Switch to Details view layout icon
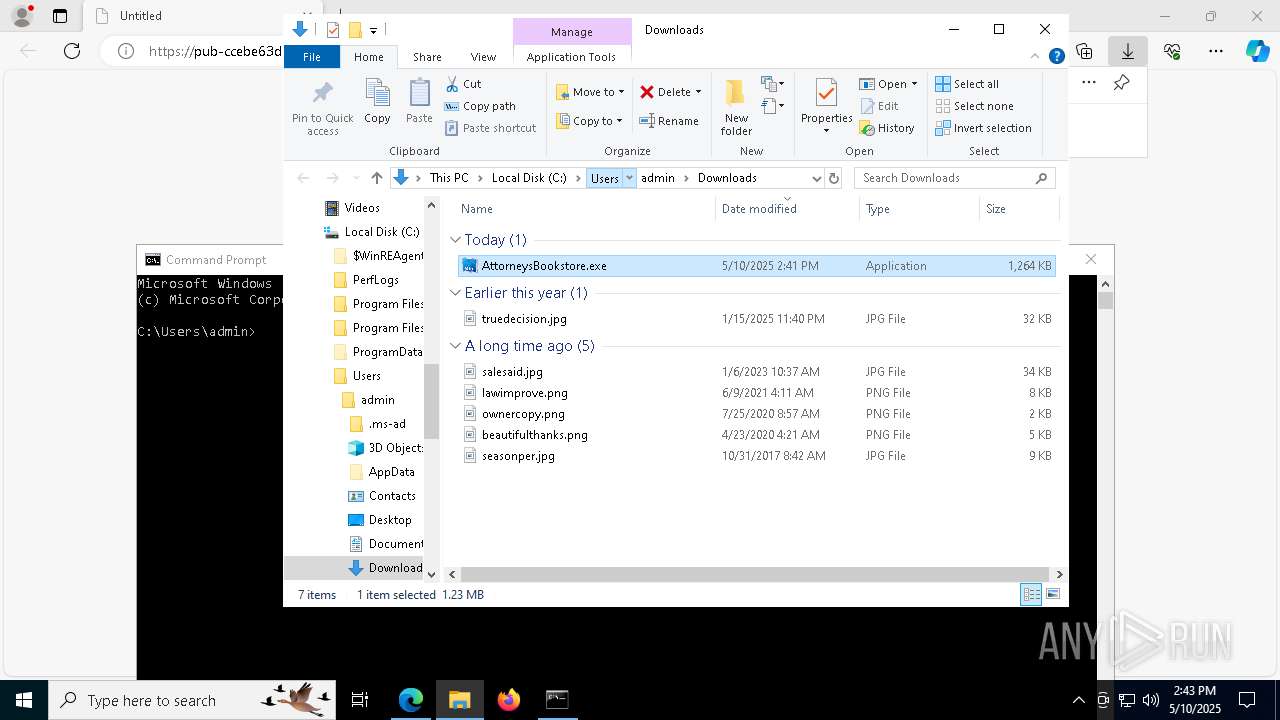This screenshot has width=1280, height=720. point(1031,595)
